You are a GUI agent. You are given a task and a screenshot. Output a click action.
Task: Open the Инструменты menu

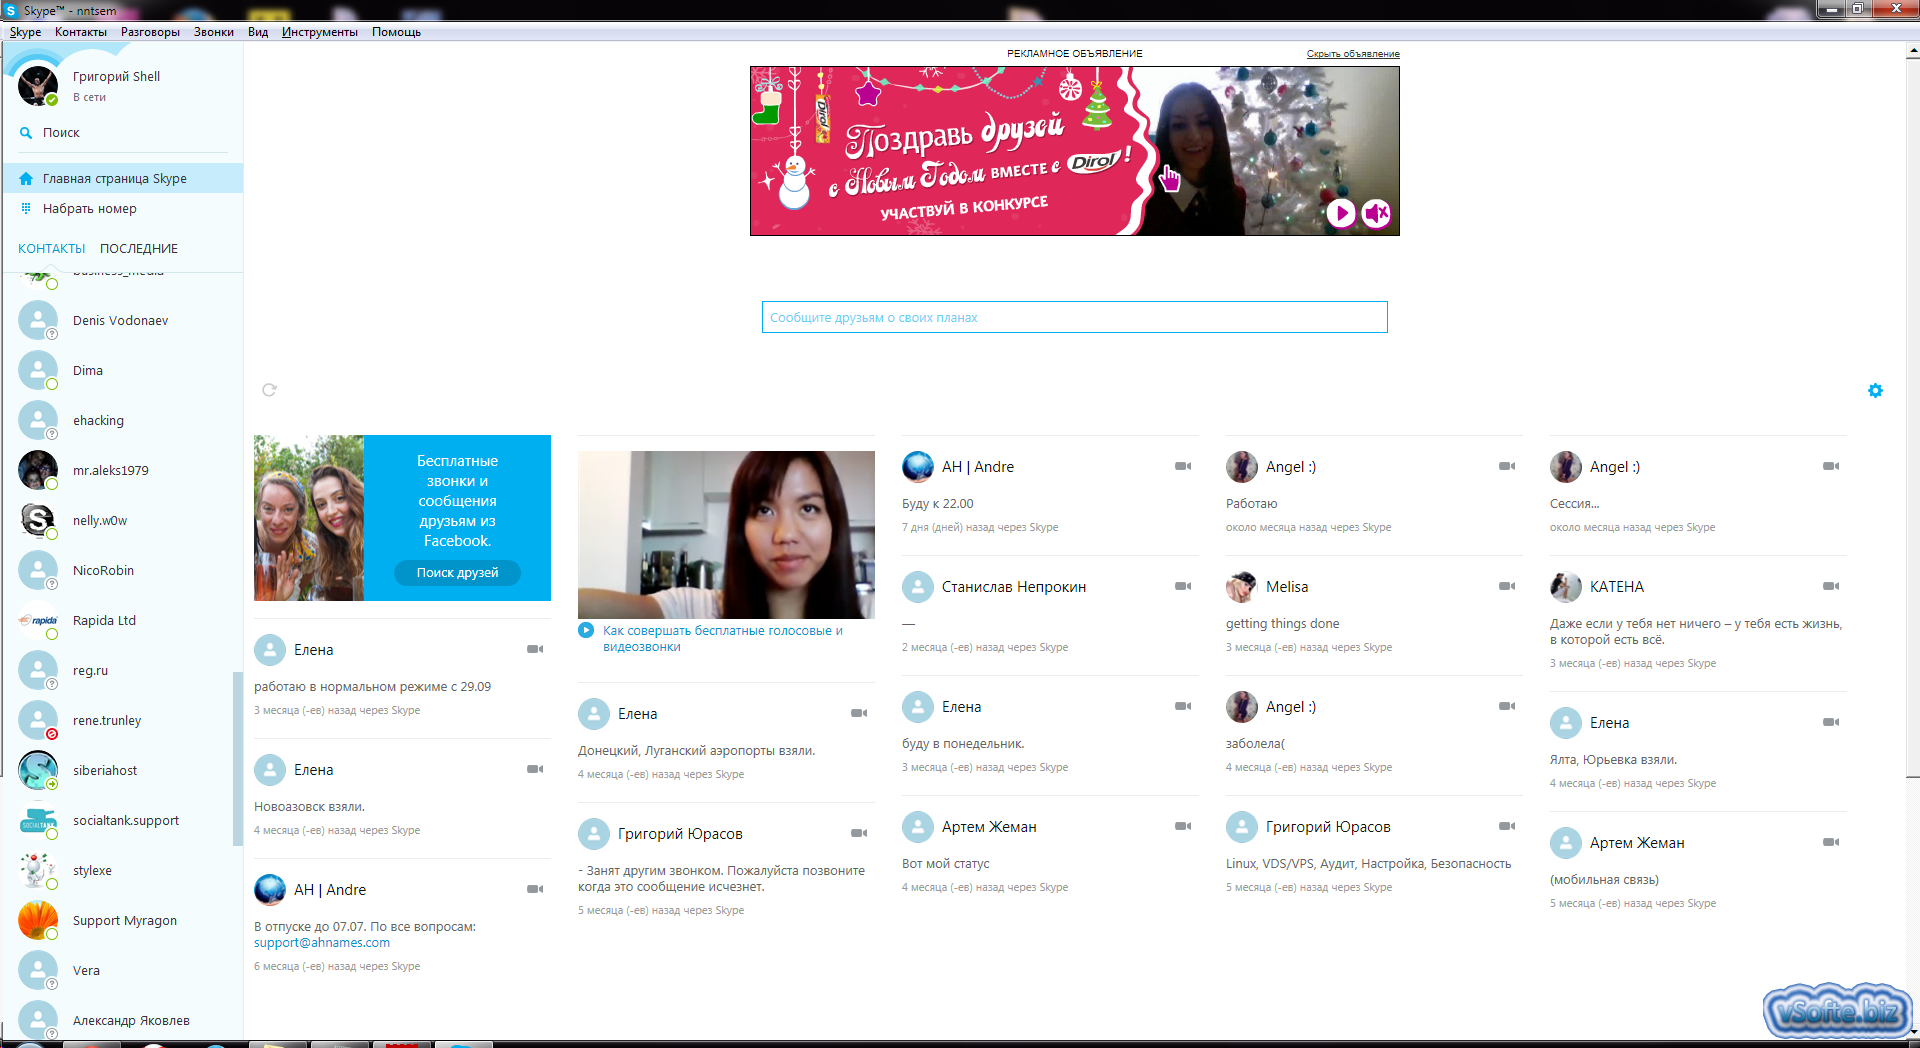click(320, 31)
